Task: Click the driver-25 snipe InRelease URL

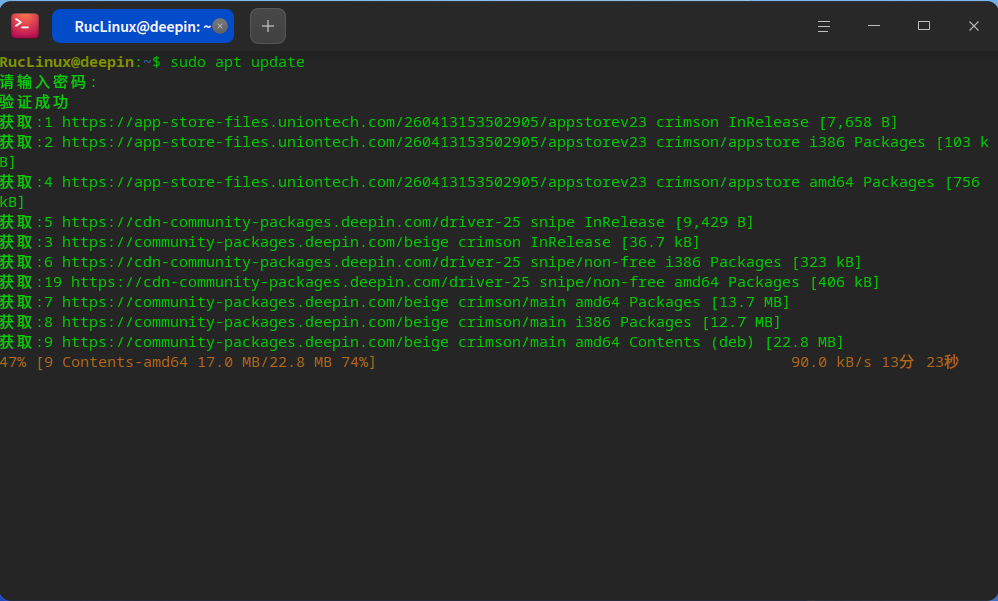Action: (291, 222)
